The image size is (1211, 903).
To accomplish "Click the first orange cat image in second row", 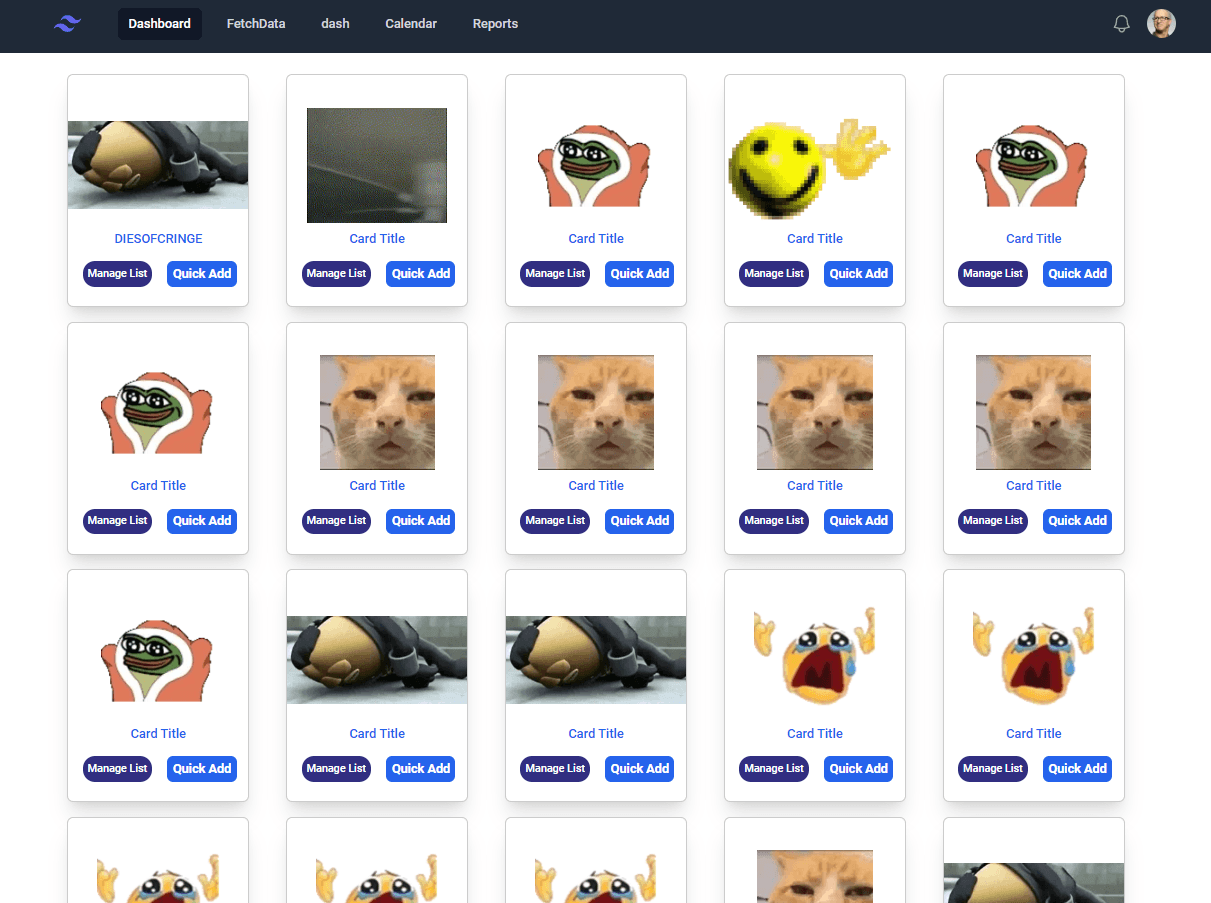I will tap(377, 412).
